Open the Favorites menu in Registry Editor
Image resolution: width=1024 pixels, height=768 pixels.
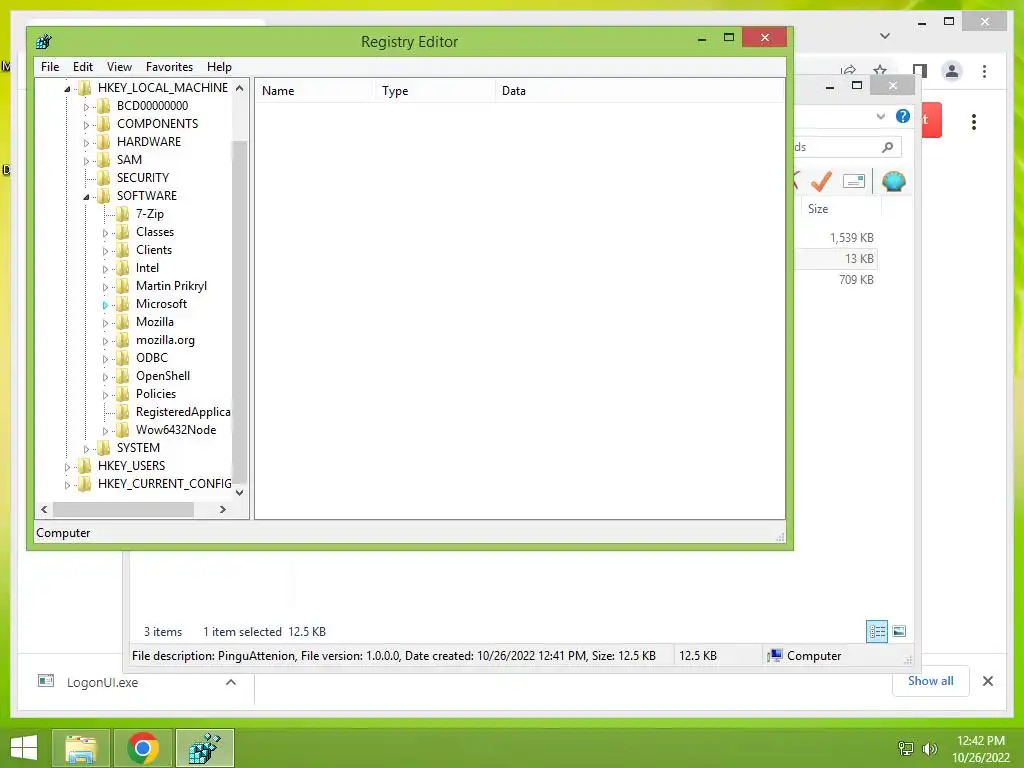point(169,67)
